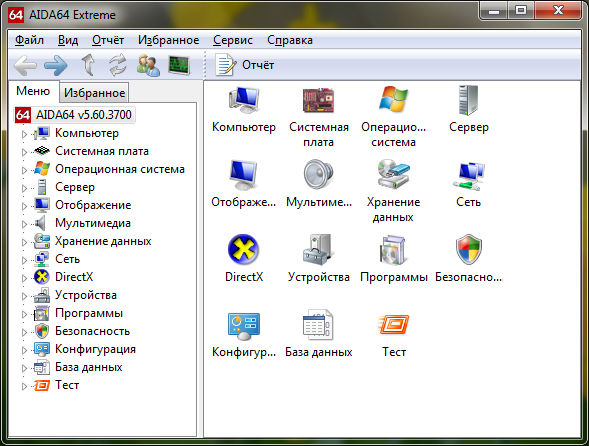589x446 pixels.
Task: Click the users icon in the toolbar
Action: coord(148,65)
